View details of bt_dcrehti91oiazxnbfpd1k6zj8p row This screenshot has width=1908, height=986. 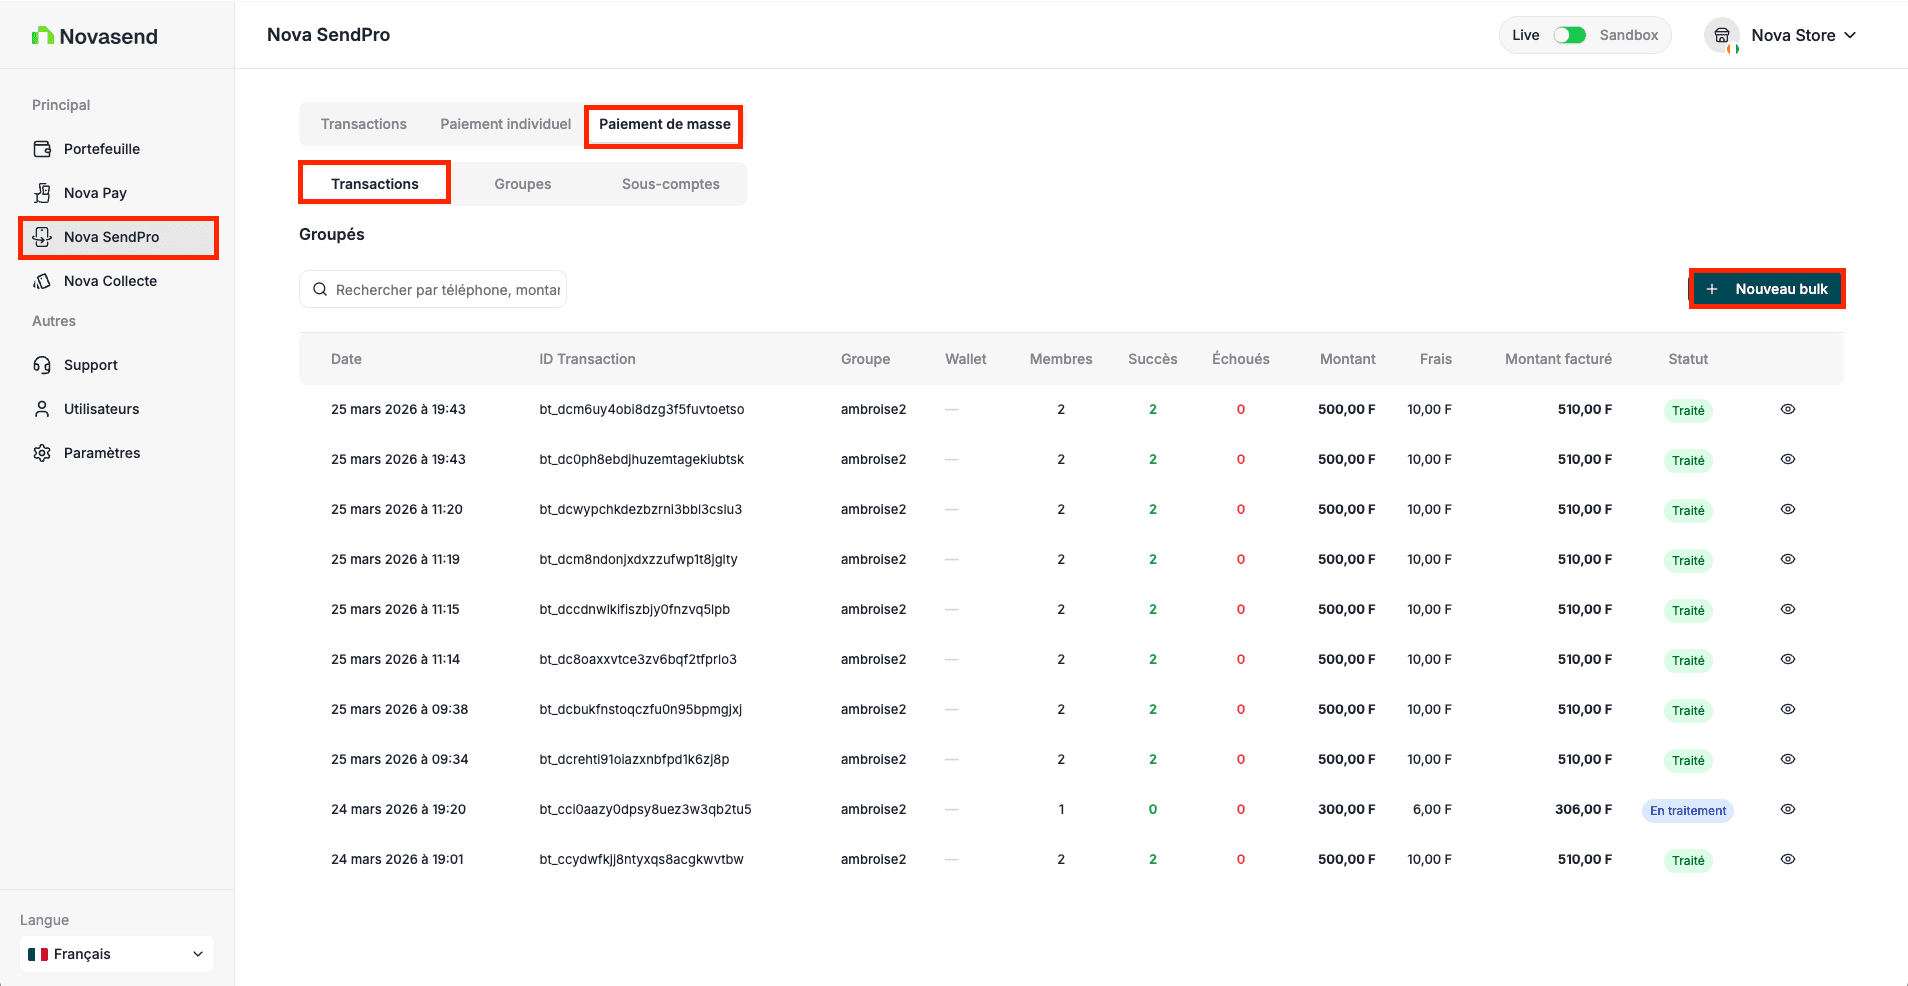[x=1788, y=759]
